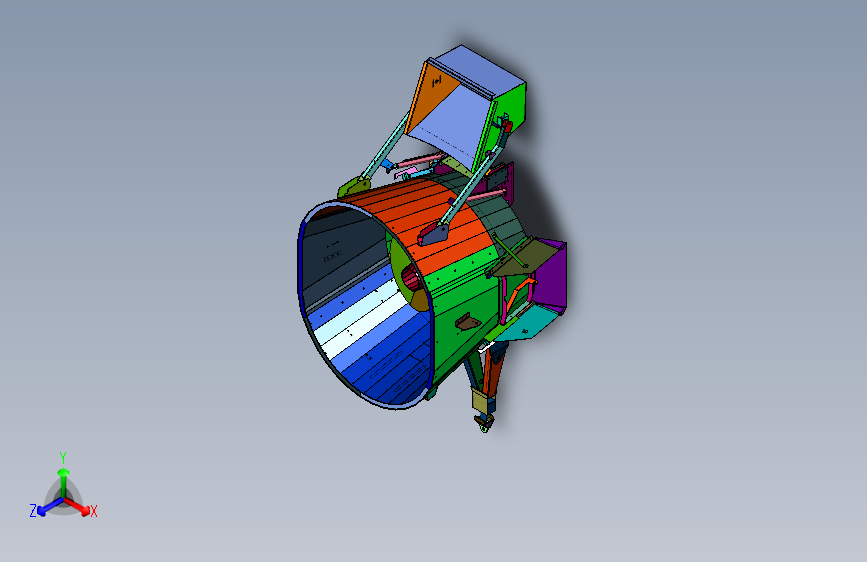Image resolution: width=867 pixels, height=562 pixels.
Task: Click the red X axis of the triad
Action: [x=77, y=506]
